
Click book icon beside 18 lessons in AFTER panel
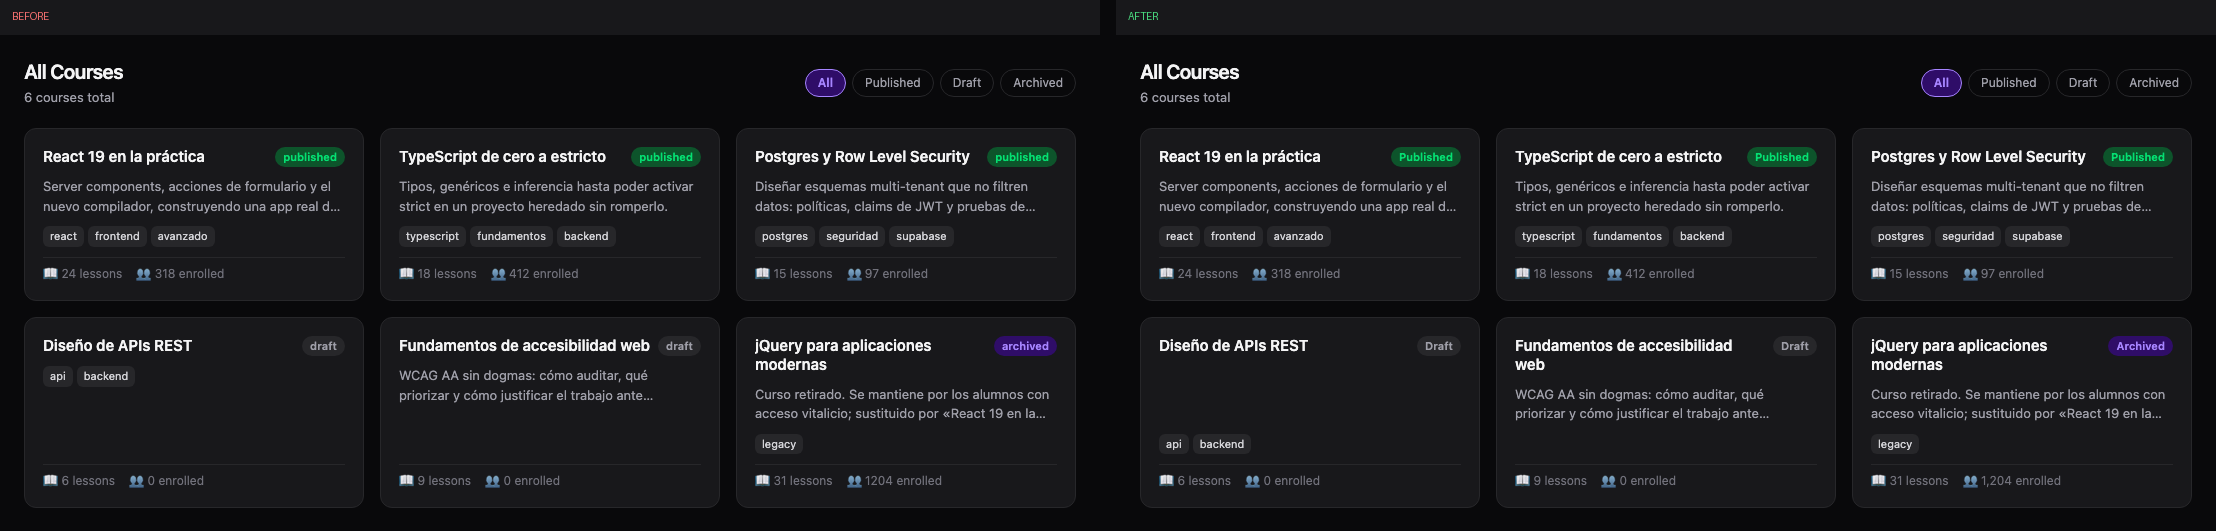click(x=1522, y=274)
